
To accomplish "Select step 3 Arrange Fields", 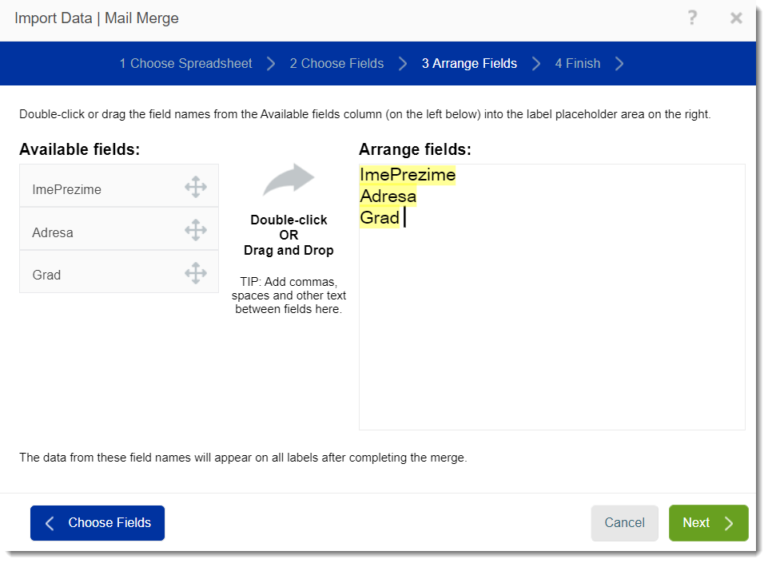I will click(469, 64).
